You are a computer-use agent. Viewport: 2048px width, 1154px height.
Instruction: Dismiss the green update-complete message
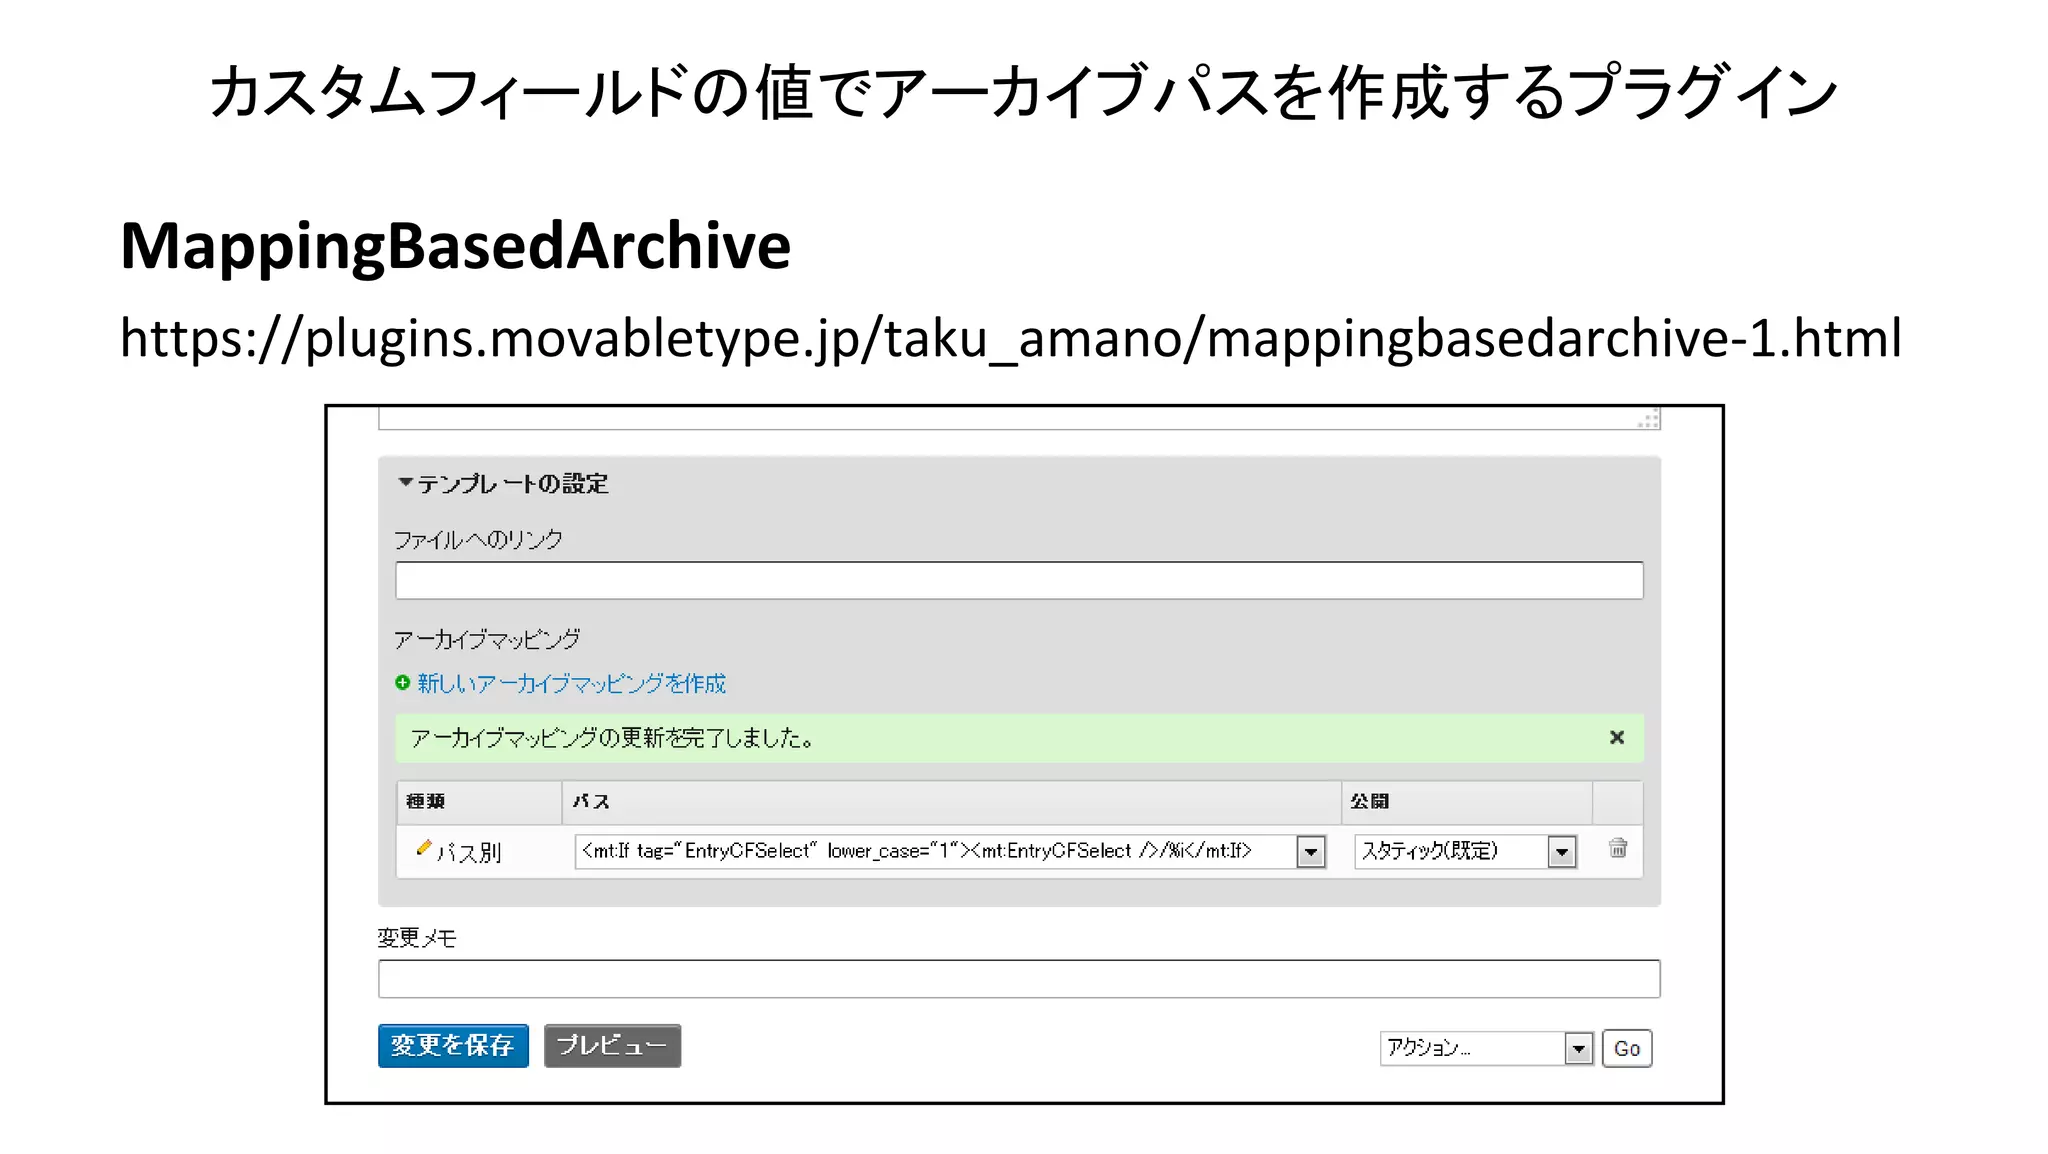pyautogui.click(x=1617, y=738)
